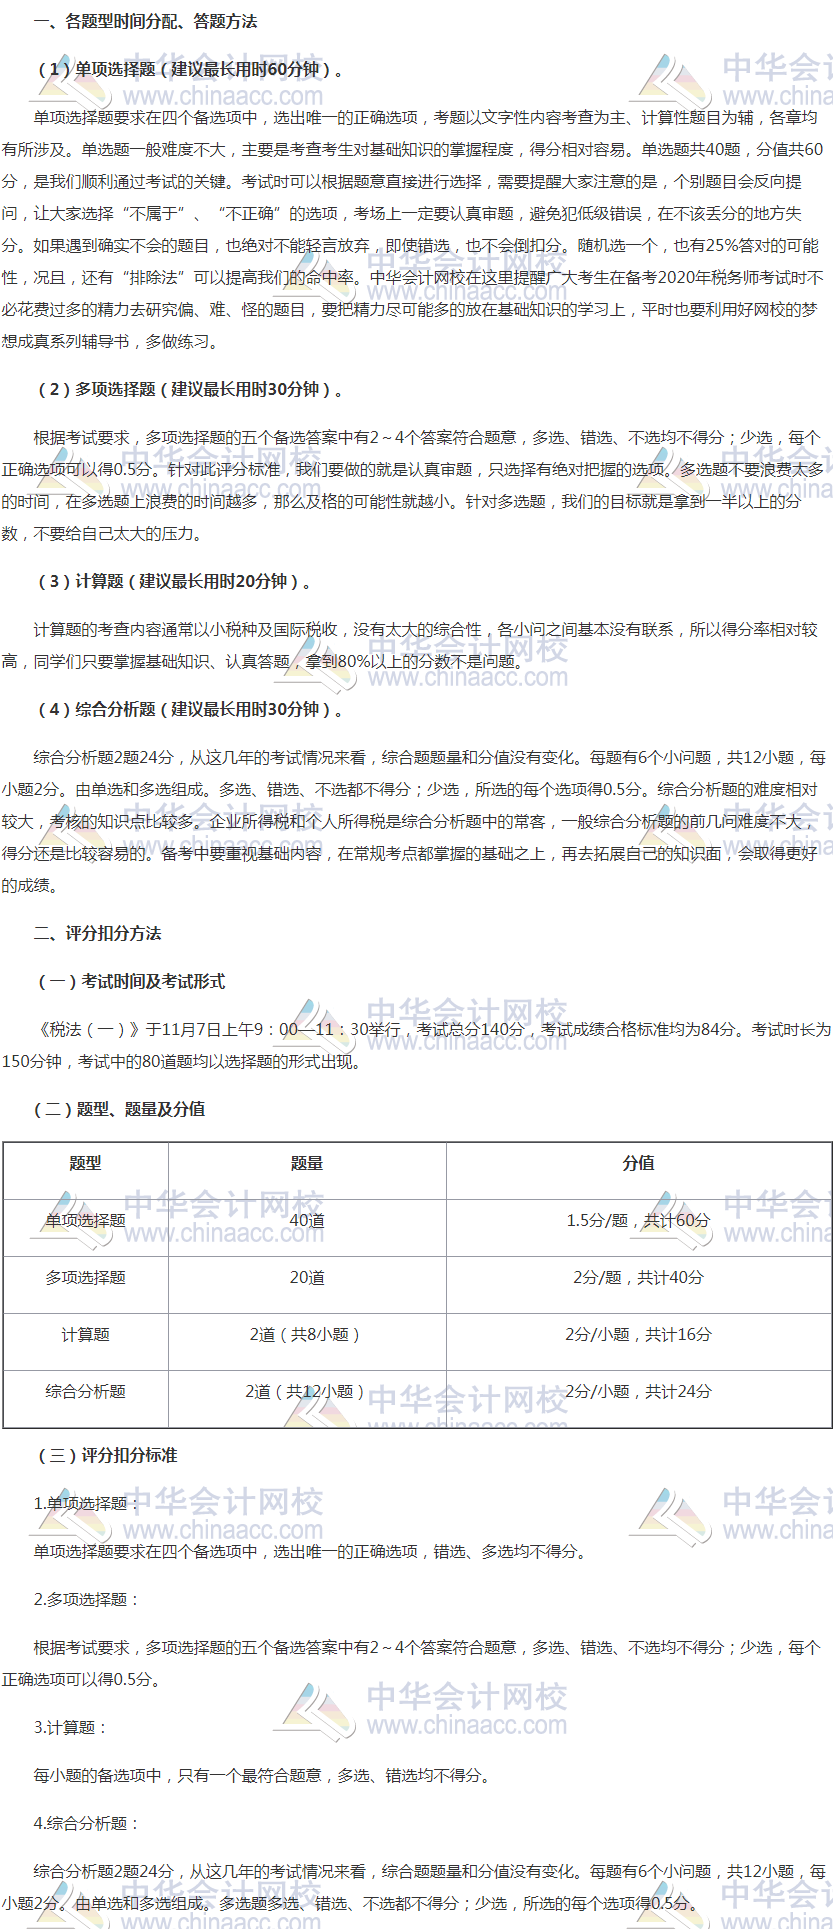Click the 1.5分/题,共计60分 cell

638,1220
